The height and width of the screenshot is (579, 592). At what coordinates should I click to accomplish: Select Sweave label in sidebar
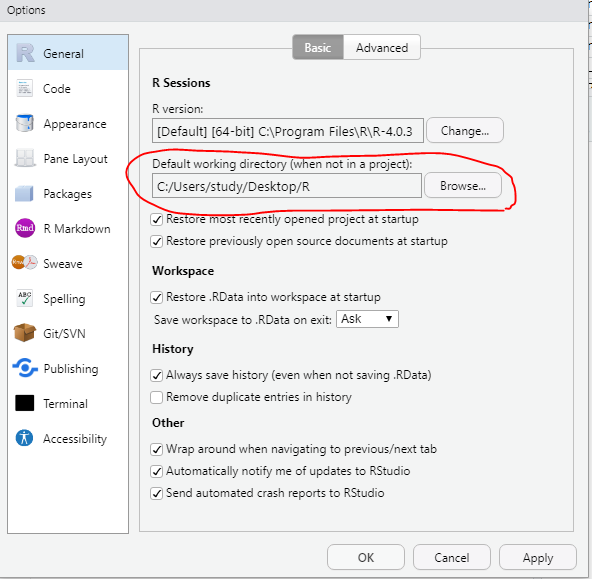point(63,264)
